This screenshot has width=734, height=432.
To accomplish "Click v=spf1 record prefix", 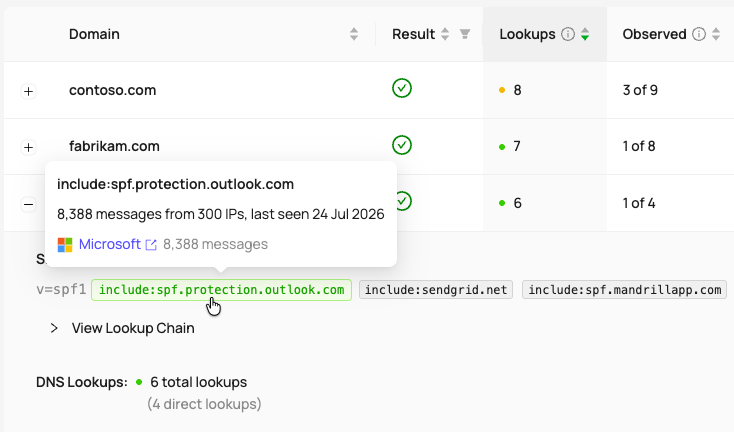I will [61, 290].
